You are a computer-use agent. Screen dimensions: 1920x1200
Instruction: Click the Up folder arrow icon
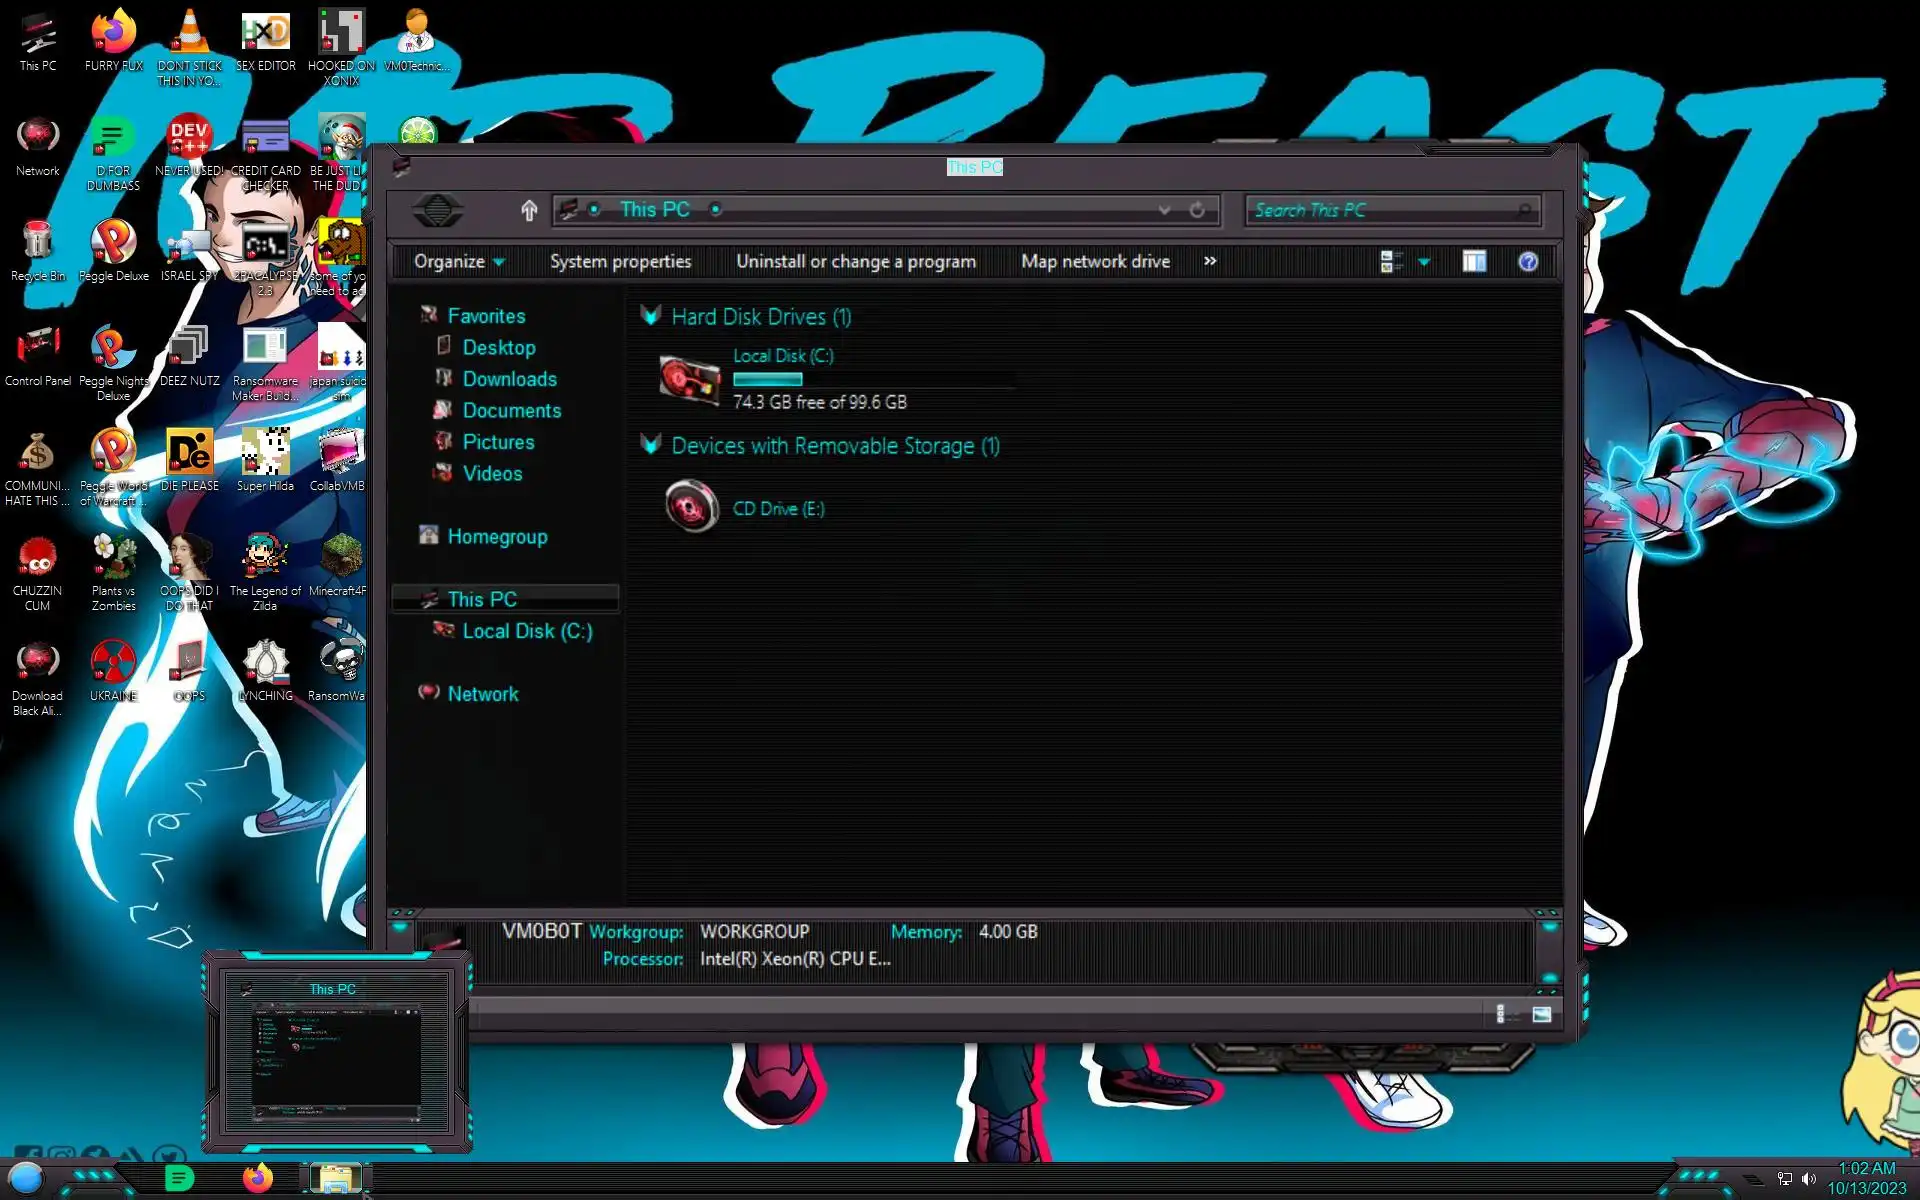tap(529, 210)
